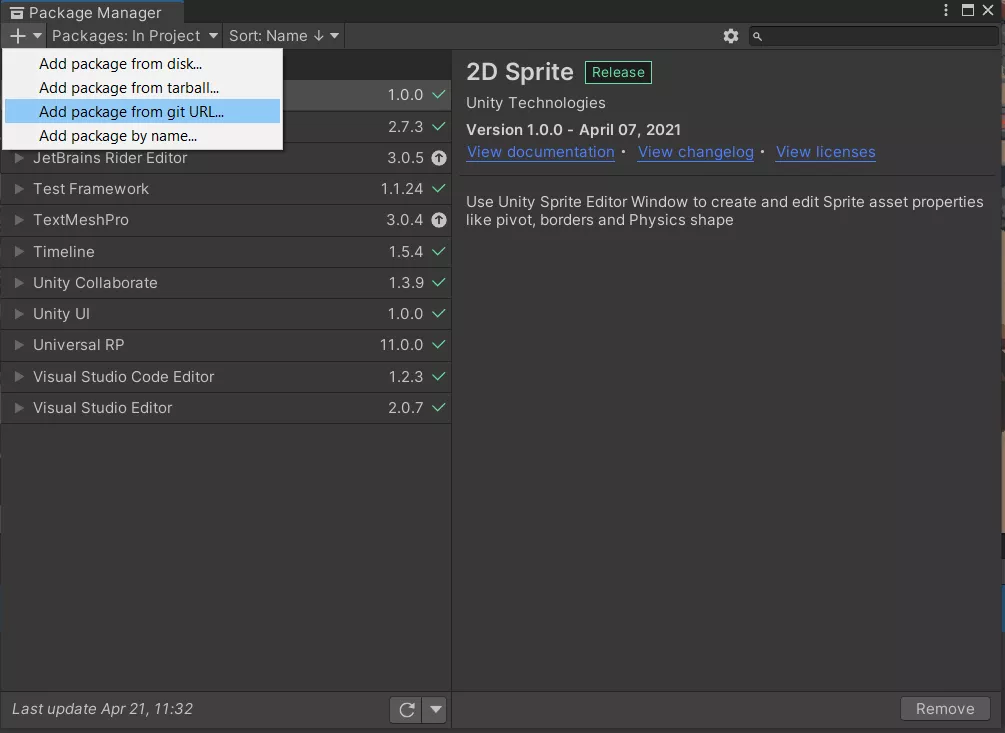Viewport: 1005px width, 733px height.
Task: Click the three-dot window options menu
Action: (x=946, y=10)
